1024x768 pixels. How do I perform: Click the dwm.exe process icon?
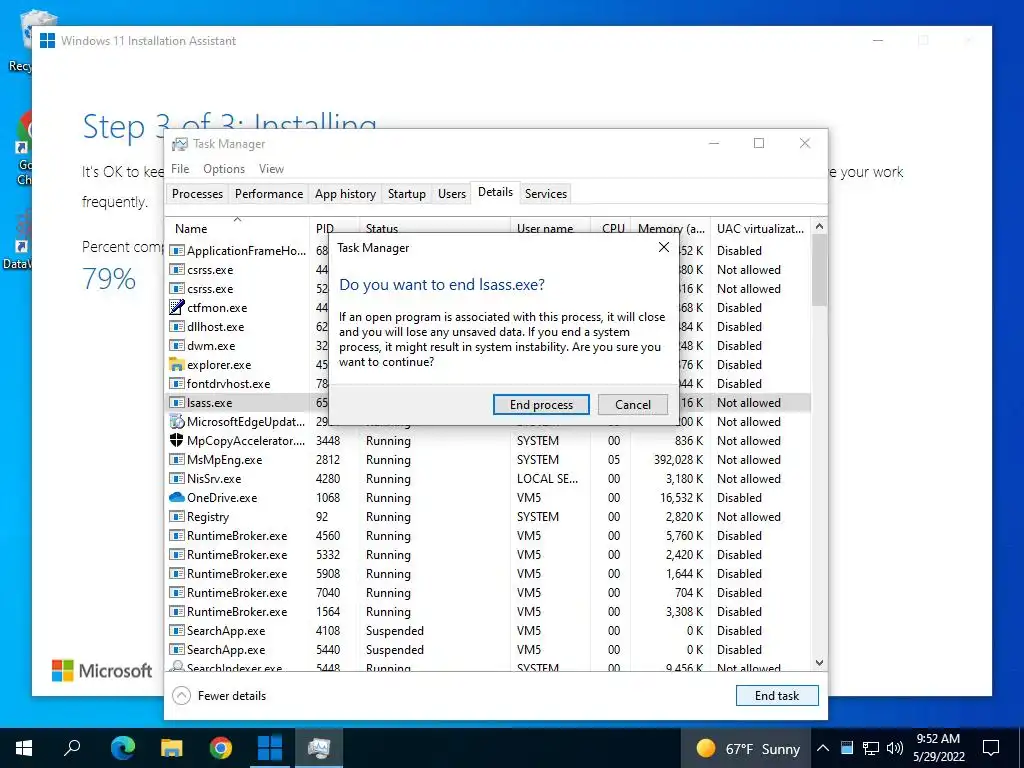tap(176, 345)
